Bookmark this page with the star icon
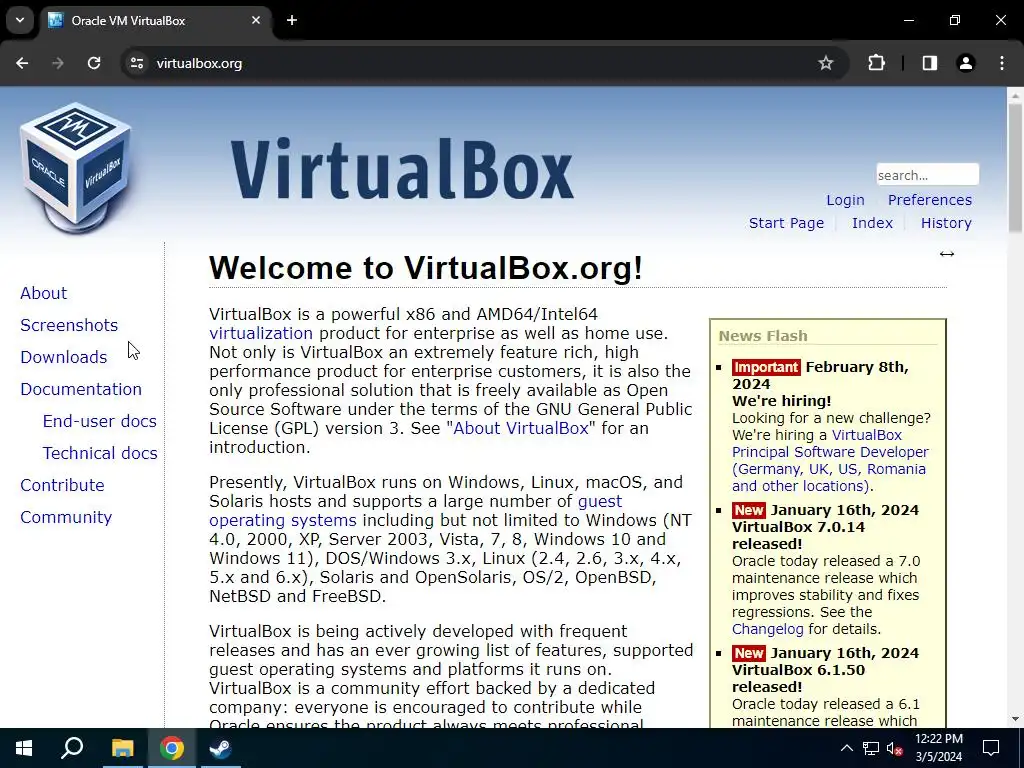This screenshot has width=1024, height=768. (x=825, y=63)
